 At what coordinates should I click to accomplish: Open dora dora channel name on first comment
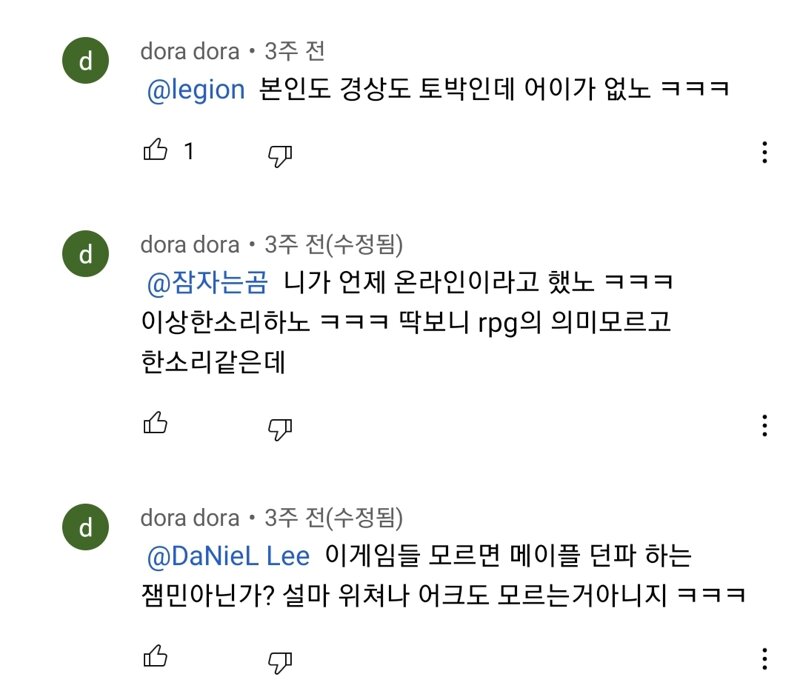tap(189, 51)
